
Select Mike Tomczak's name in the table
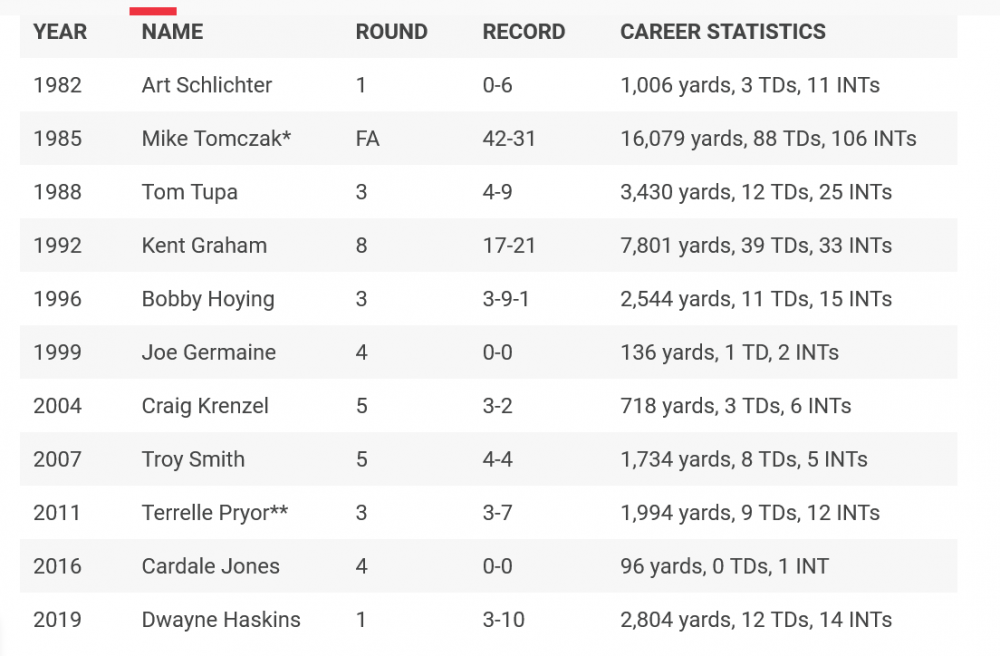(x=216, y=139)
